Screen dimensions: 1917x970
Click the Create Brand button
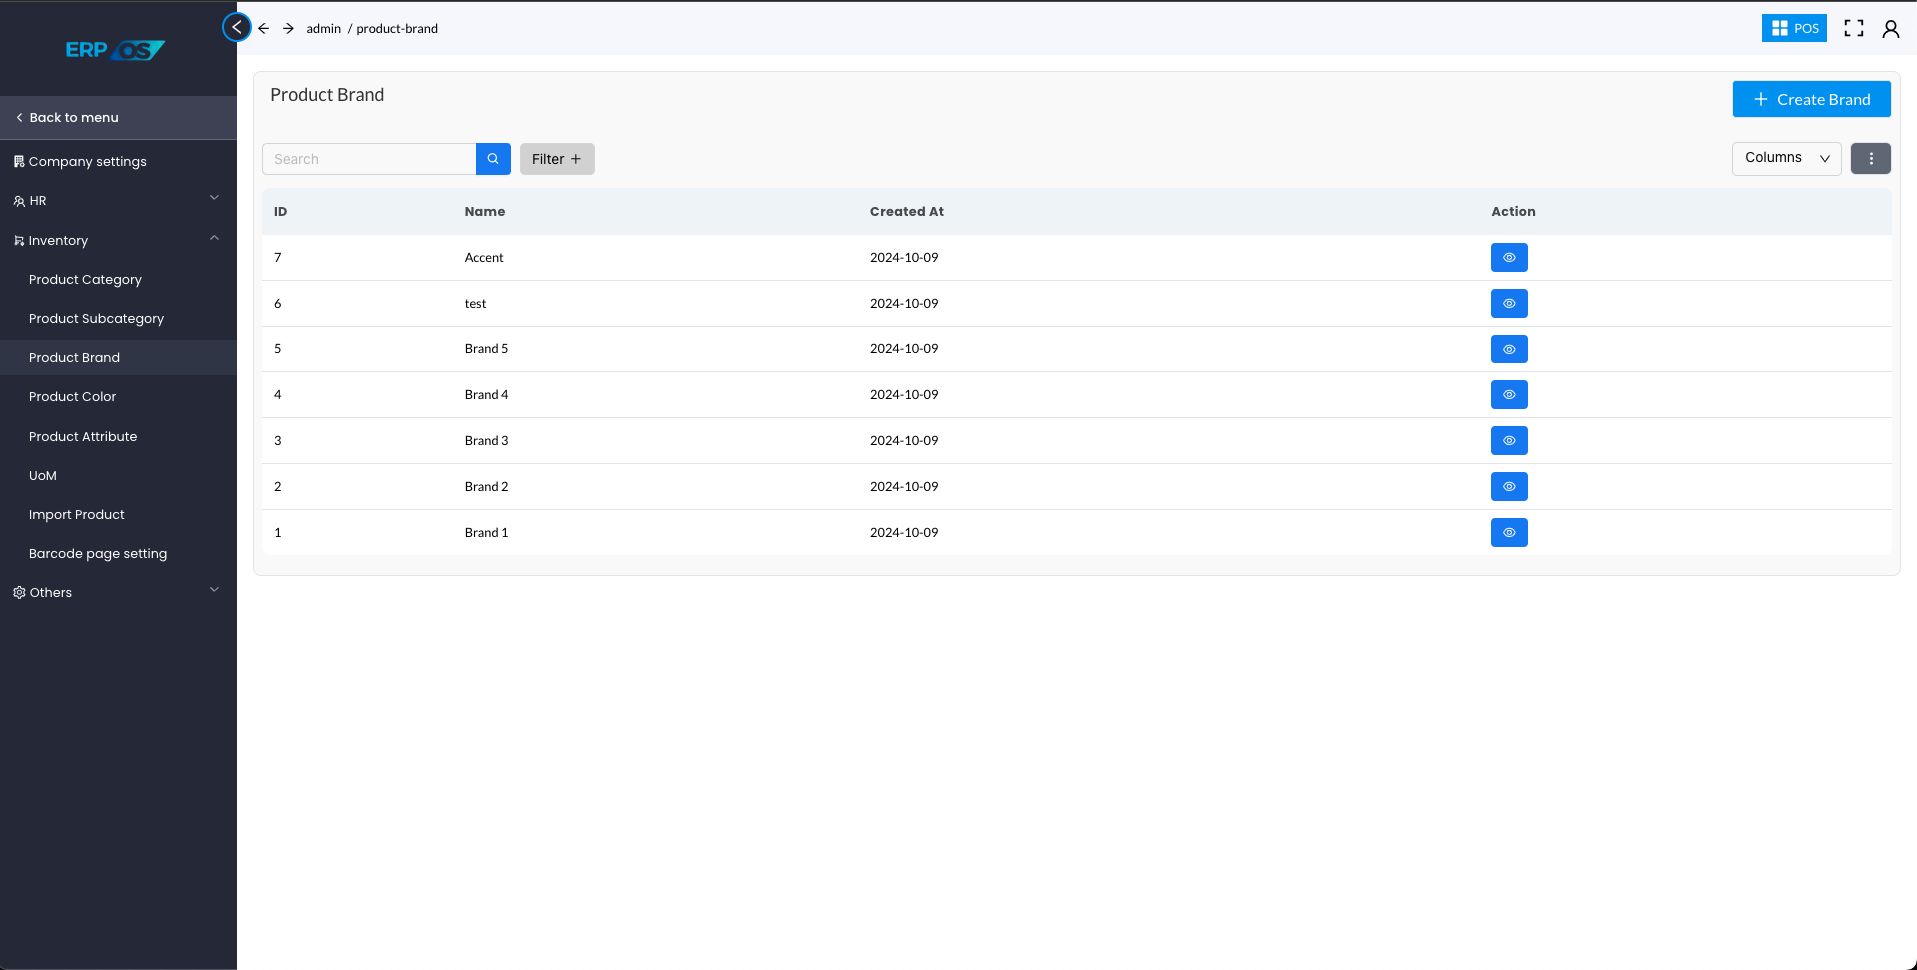tap(1811, 99)
